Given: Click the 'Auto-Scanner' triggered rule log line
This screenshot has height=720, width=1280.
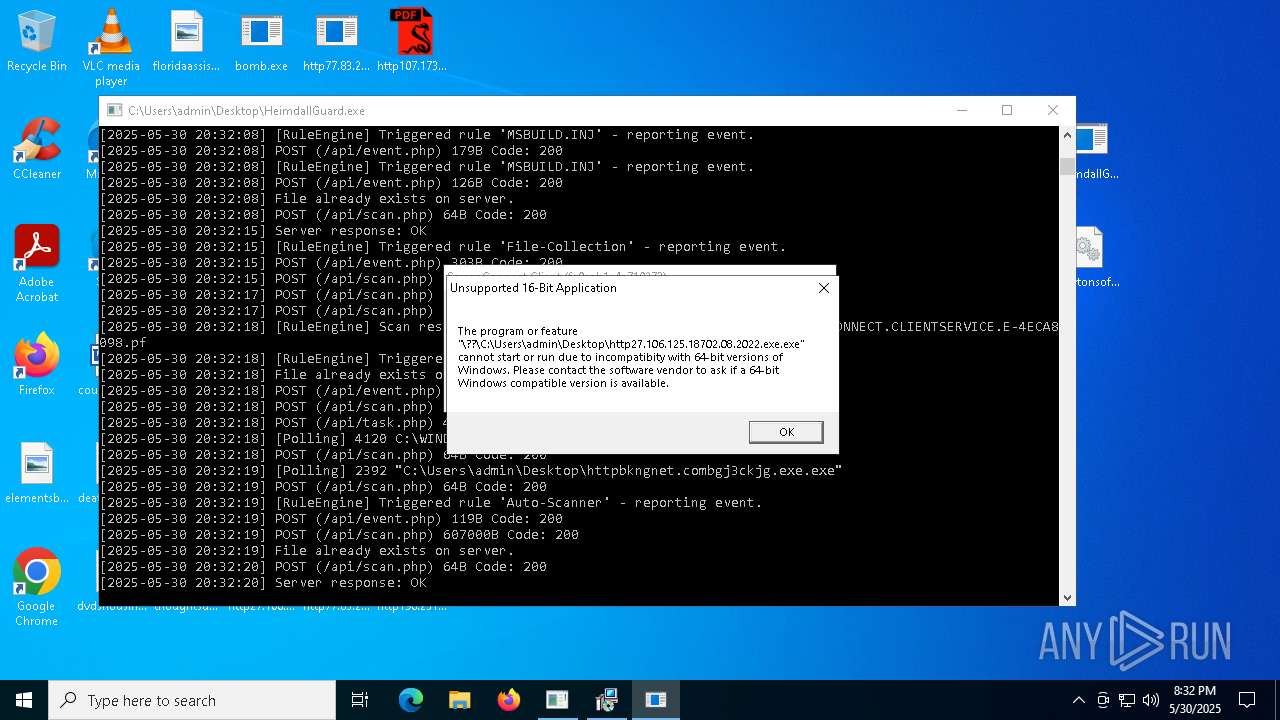Looking at the screenshot, I should 431,503.
